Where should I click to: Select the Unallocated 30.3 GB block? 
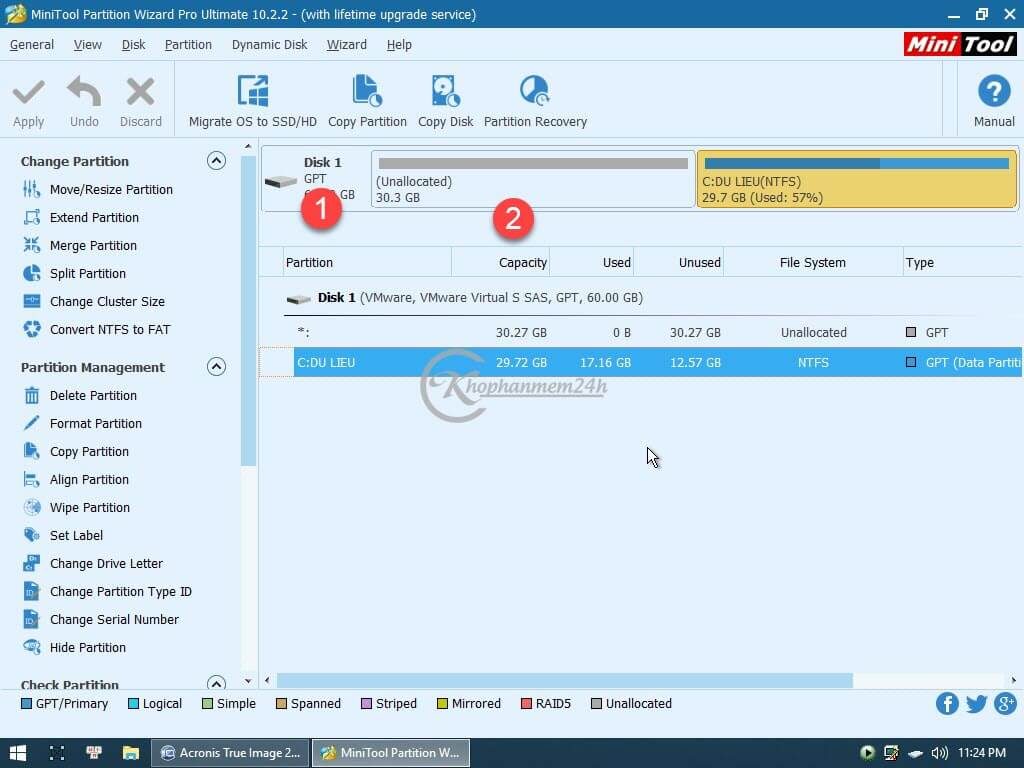[533, 180]
